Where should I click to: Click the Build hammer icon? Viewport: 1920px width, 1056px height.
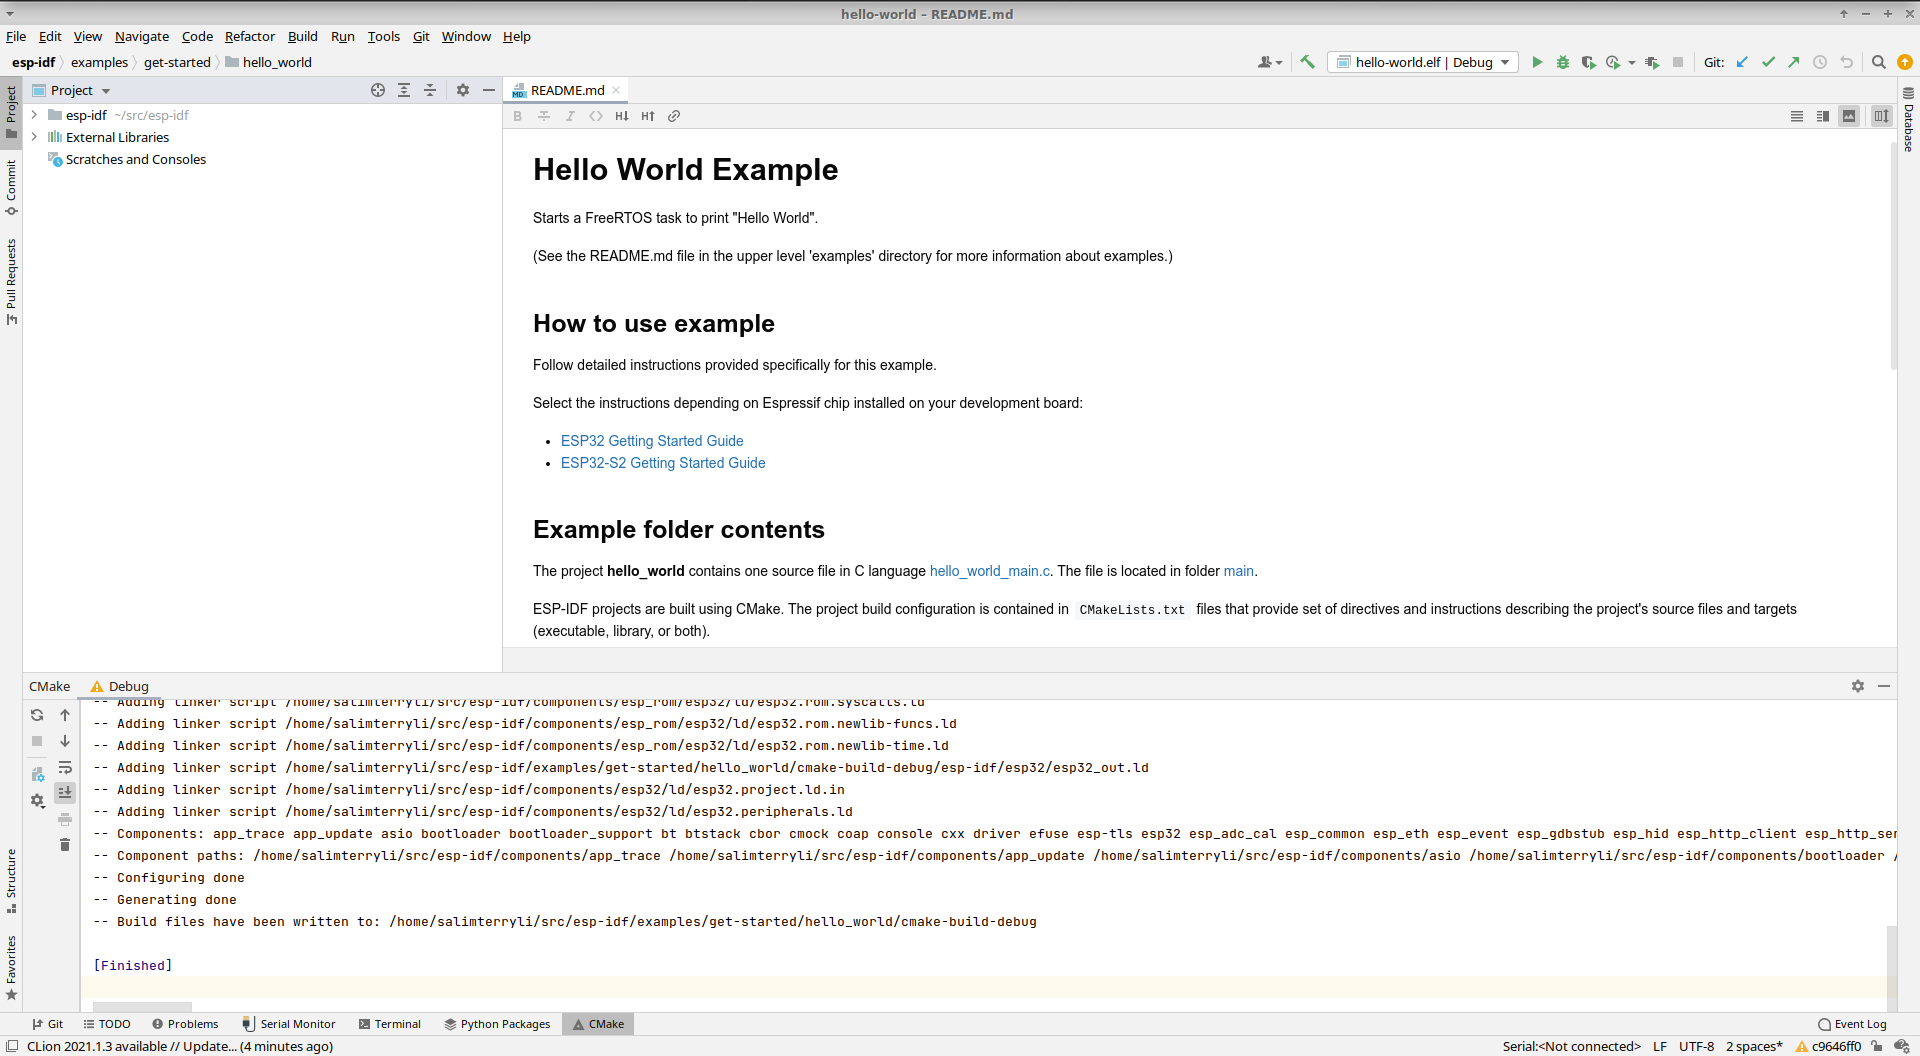[1307, 62]
